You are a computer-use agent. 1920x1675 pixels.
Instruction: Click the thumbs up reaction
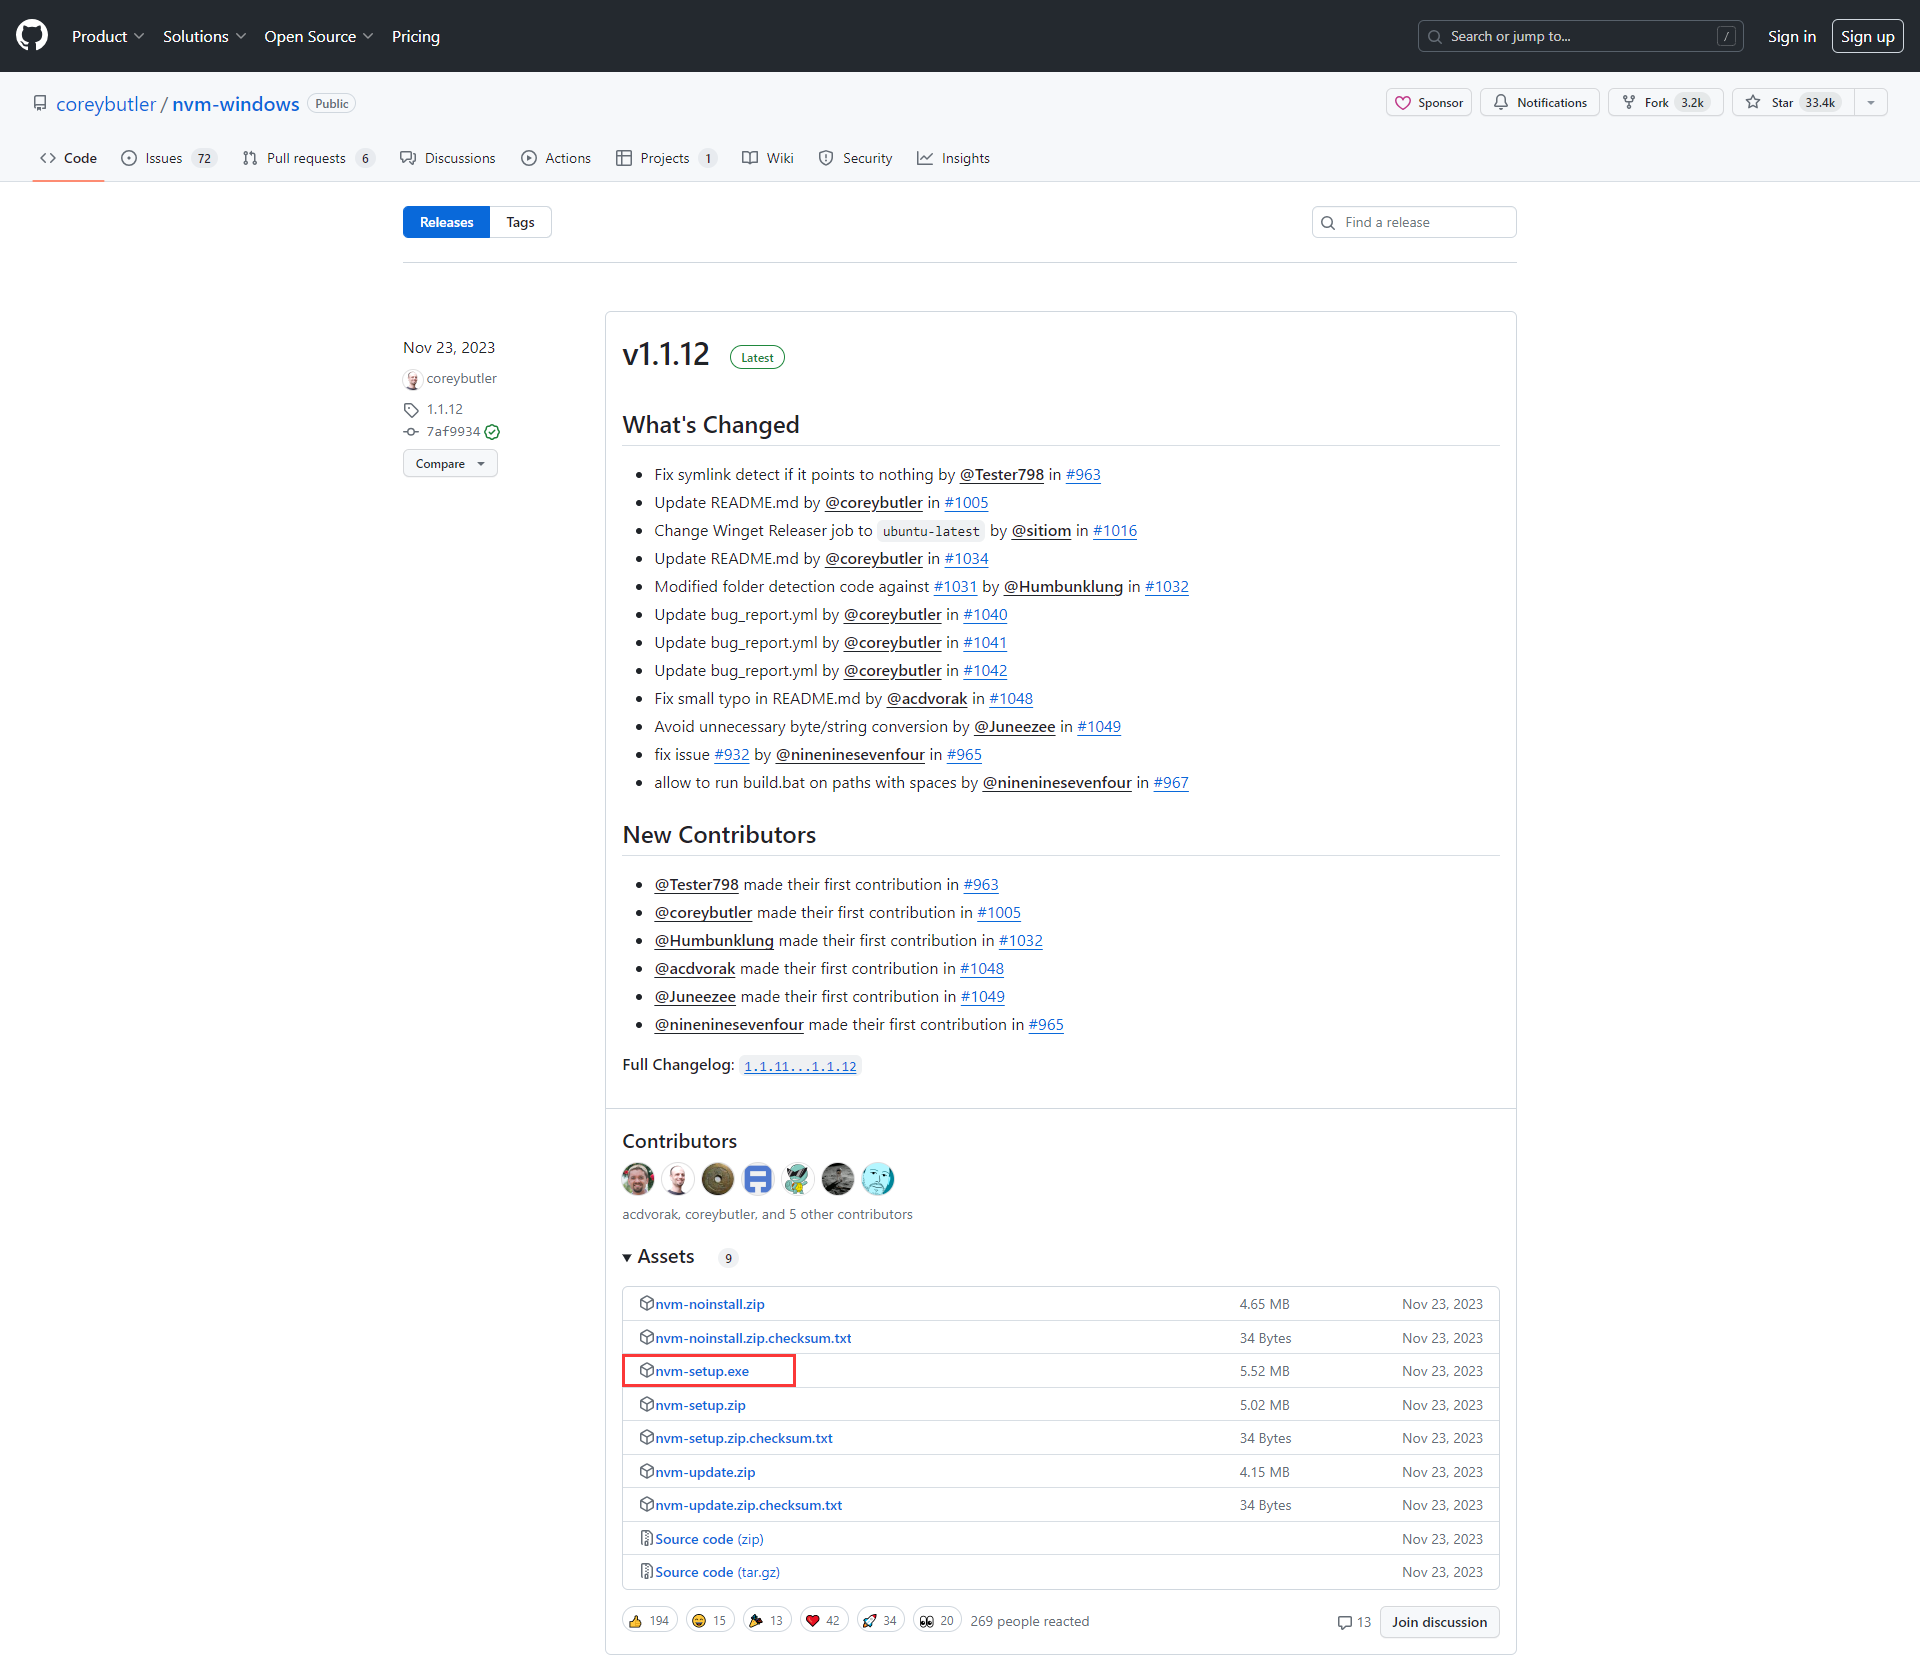649,1621
